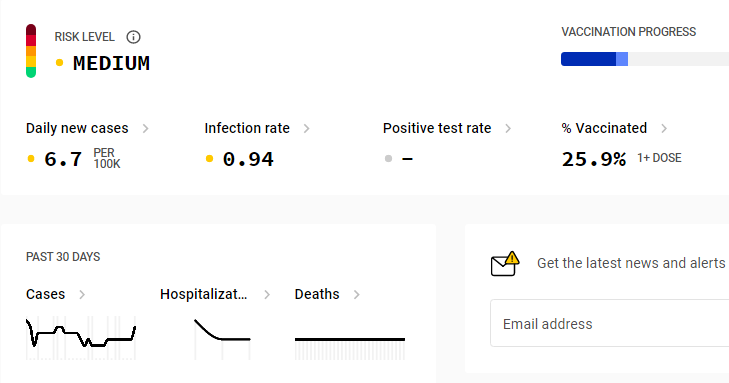
Task: Click the risk level info icon
Action: (133, 37)
